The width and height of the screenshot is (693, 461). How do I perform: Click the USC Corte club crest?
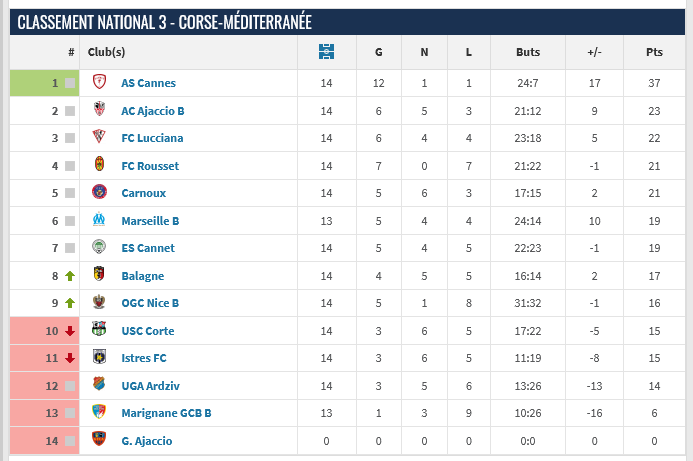point(99,330)
